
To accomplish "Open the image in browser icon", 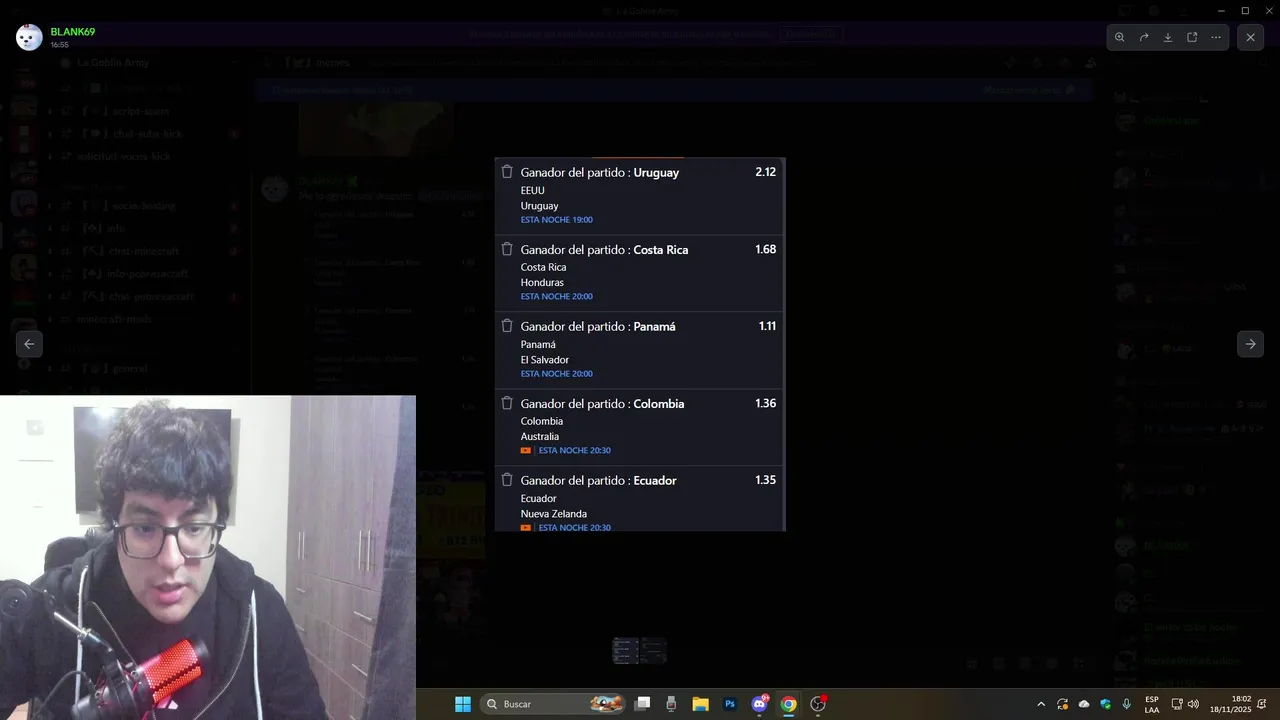I will coord(1192,37).
